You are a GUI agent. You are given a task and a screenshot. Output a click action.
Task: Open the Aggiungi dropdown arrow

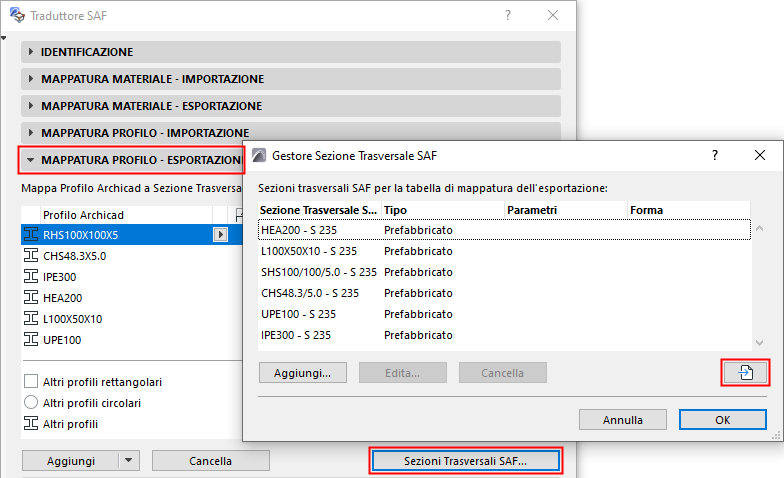128,460
